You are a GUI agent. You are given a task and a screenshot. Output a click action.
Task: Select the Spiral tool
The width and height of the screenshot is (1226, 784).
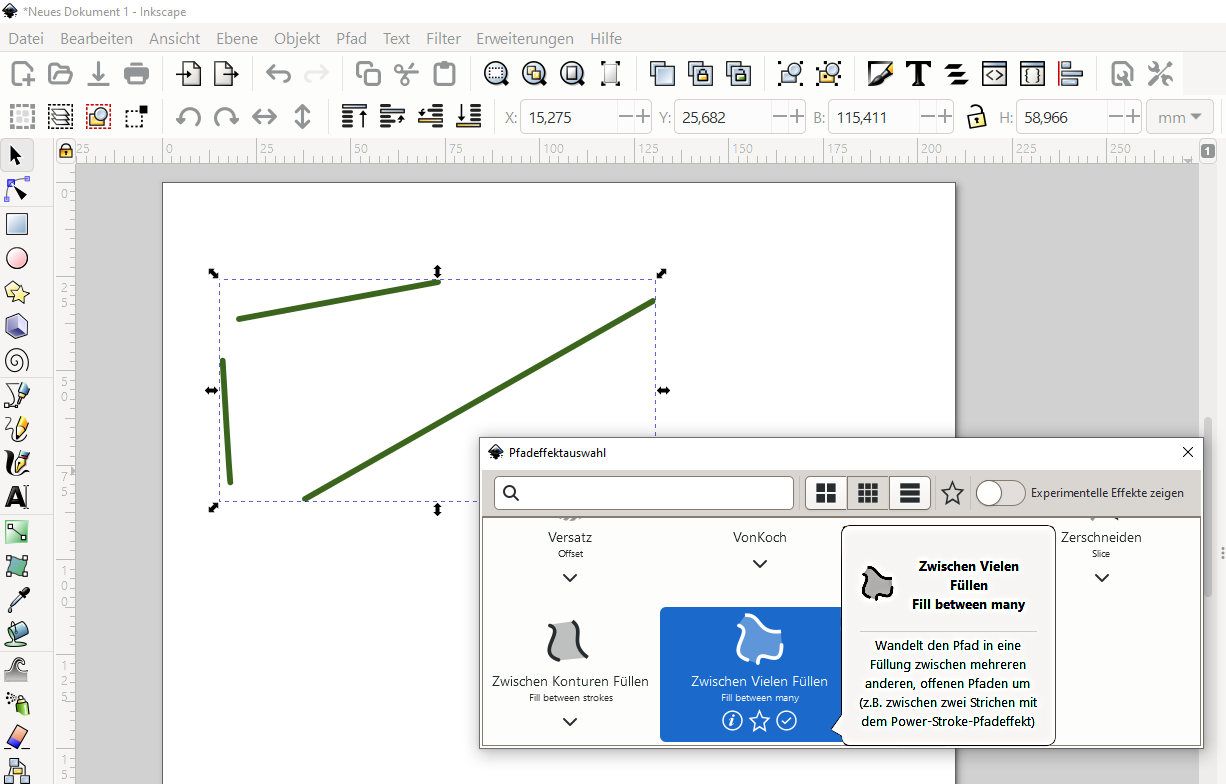(x=17, y=360)
